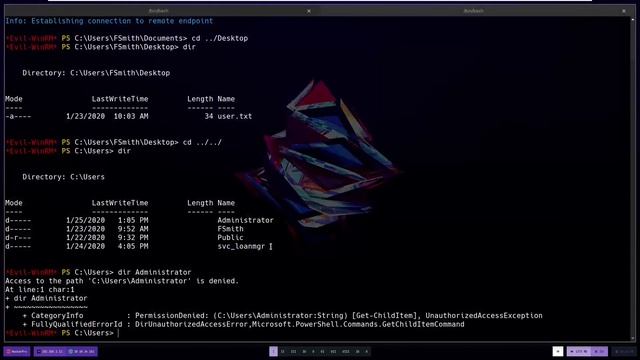Click the white square status bar widget
Image resolution: width=640 pixels, height=360 pixels.
[558, 351]
